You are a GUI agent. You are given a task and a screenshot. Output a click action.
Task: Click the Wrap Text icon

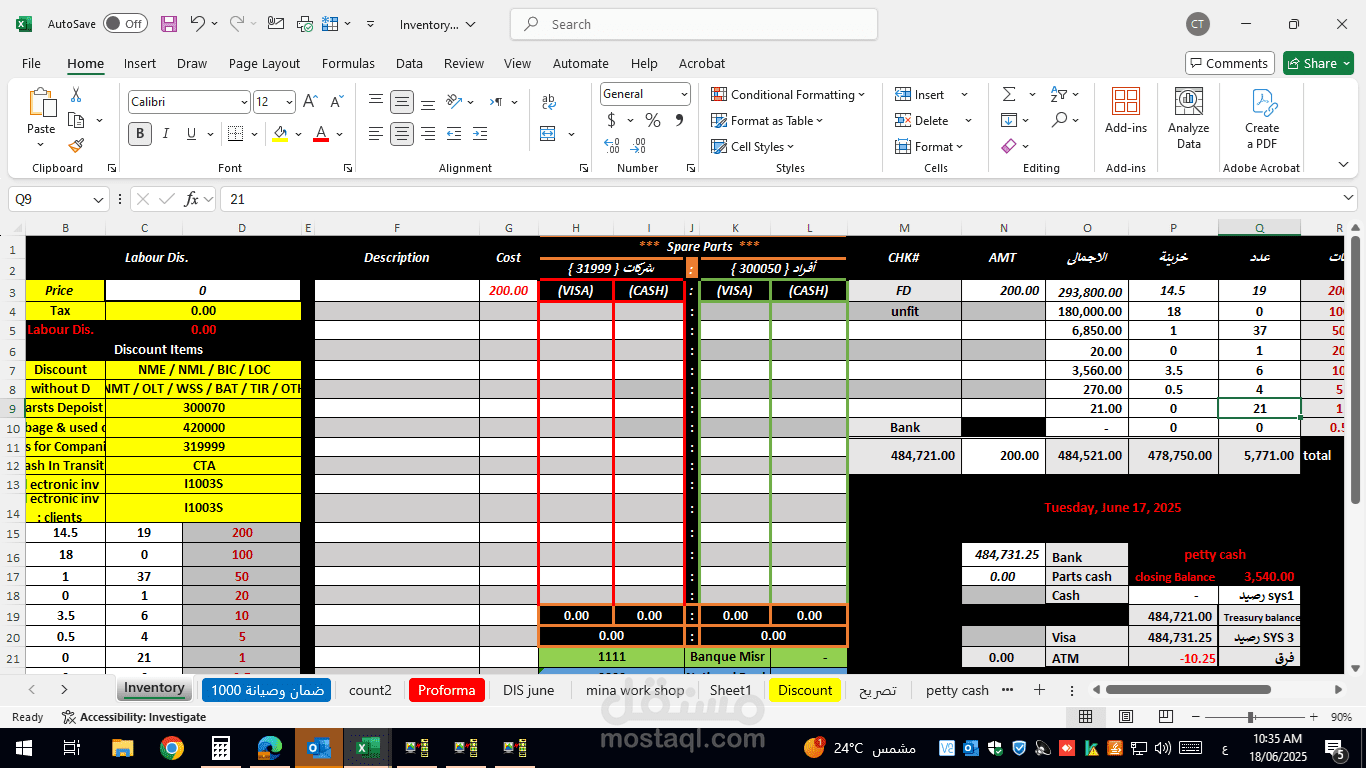[548, 102]
